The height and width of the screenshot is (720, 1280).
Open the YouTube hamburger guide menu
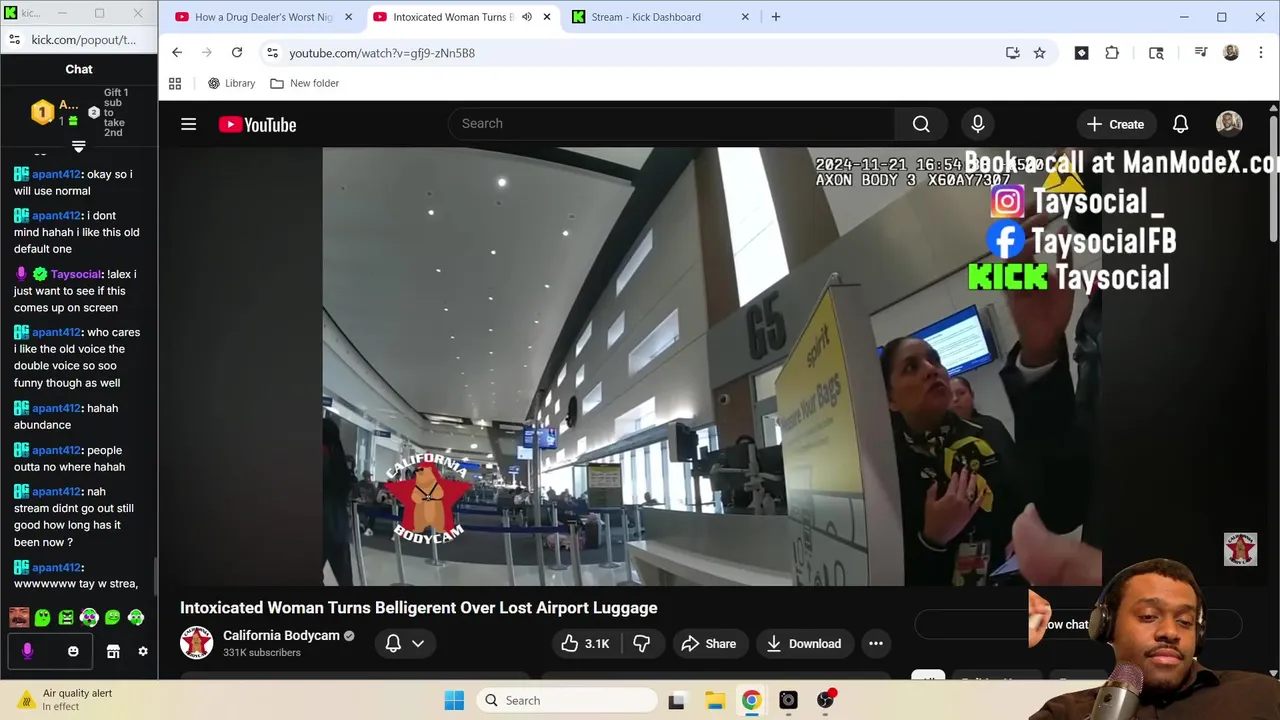pyautogui.click(x=188, y=124)
